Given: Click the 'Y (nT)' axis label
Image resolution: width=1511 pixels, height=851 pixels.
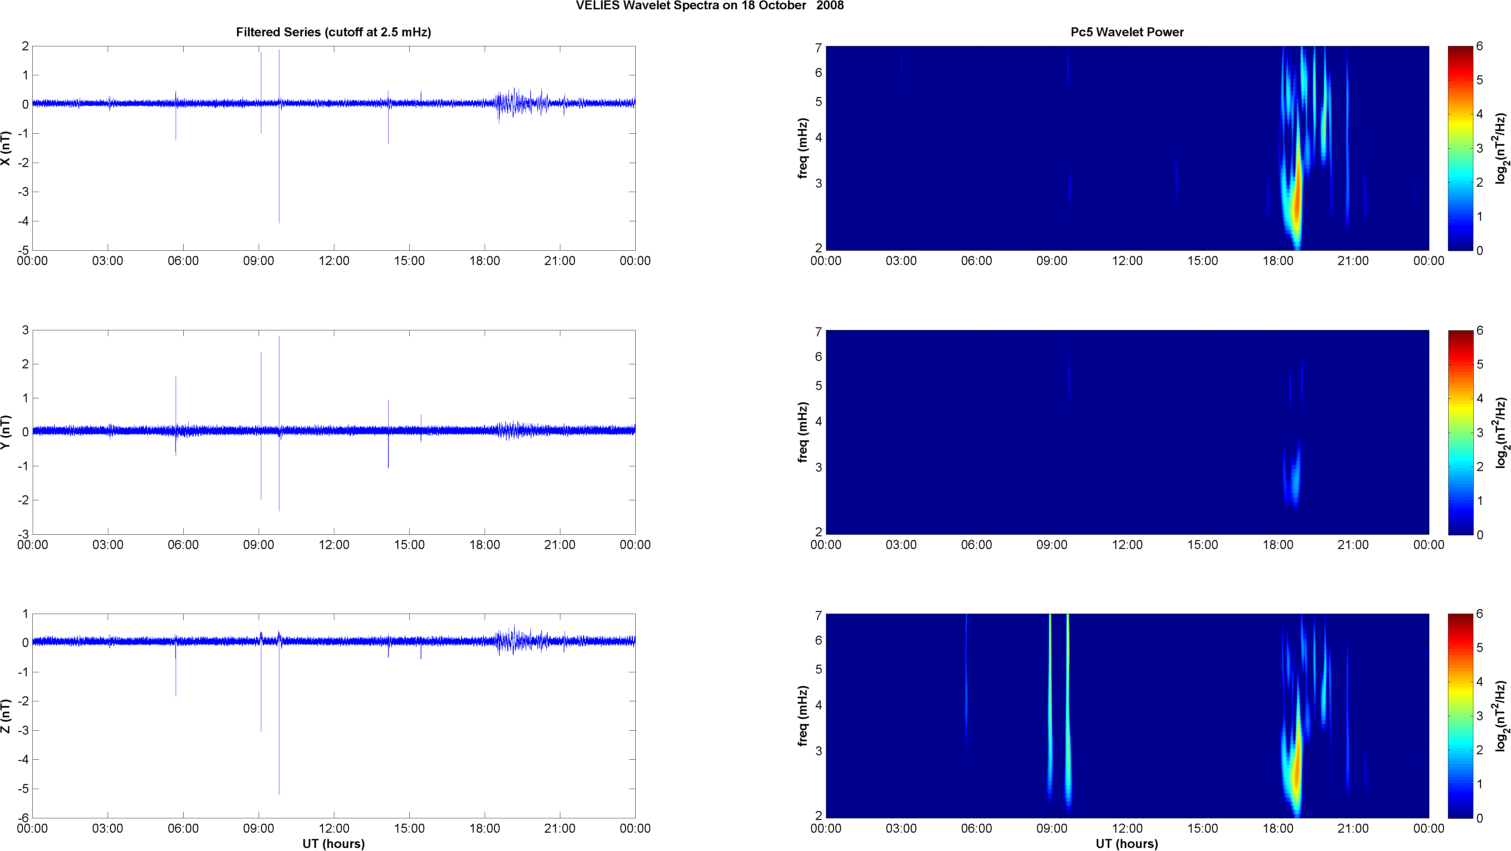Looking at the screenshot, I should pos(6,432).
